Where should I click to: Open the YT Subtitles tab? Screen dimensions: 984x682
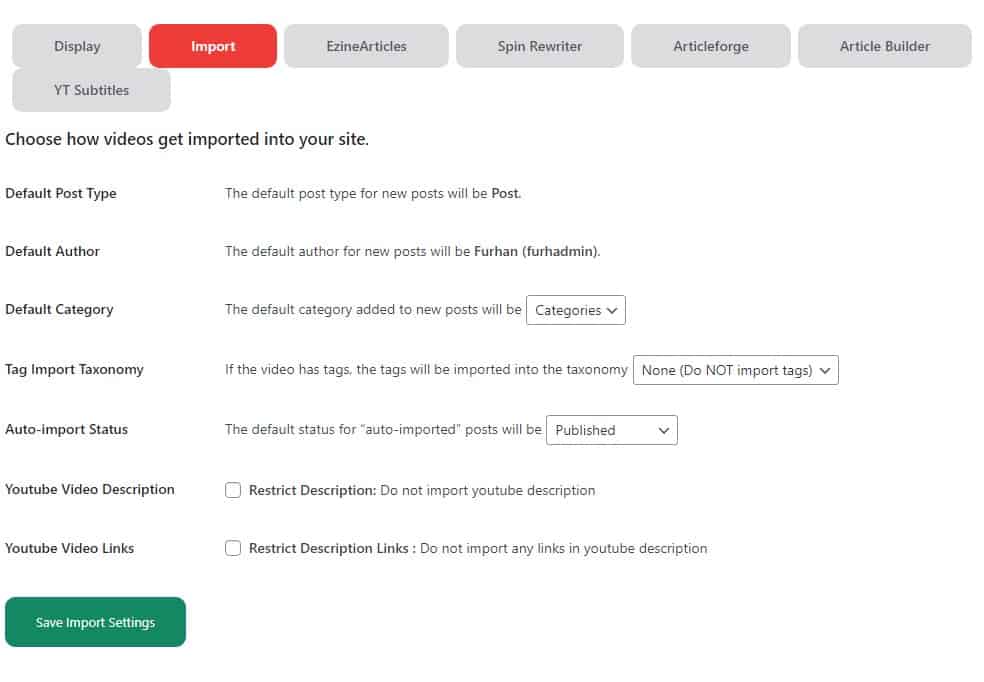coord(91,90)
